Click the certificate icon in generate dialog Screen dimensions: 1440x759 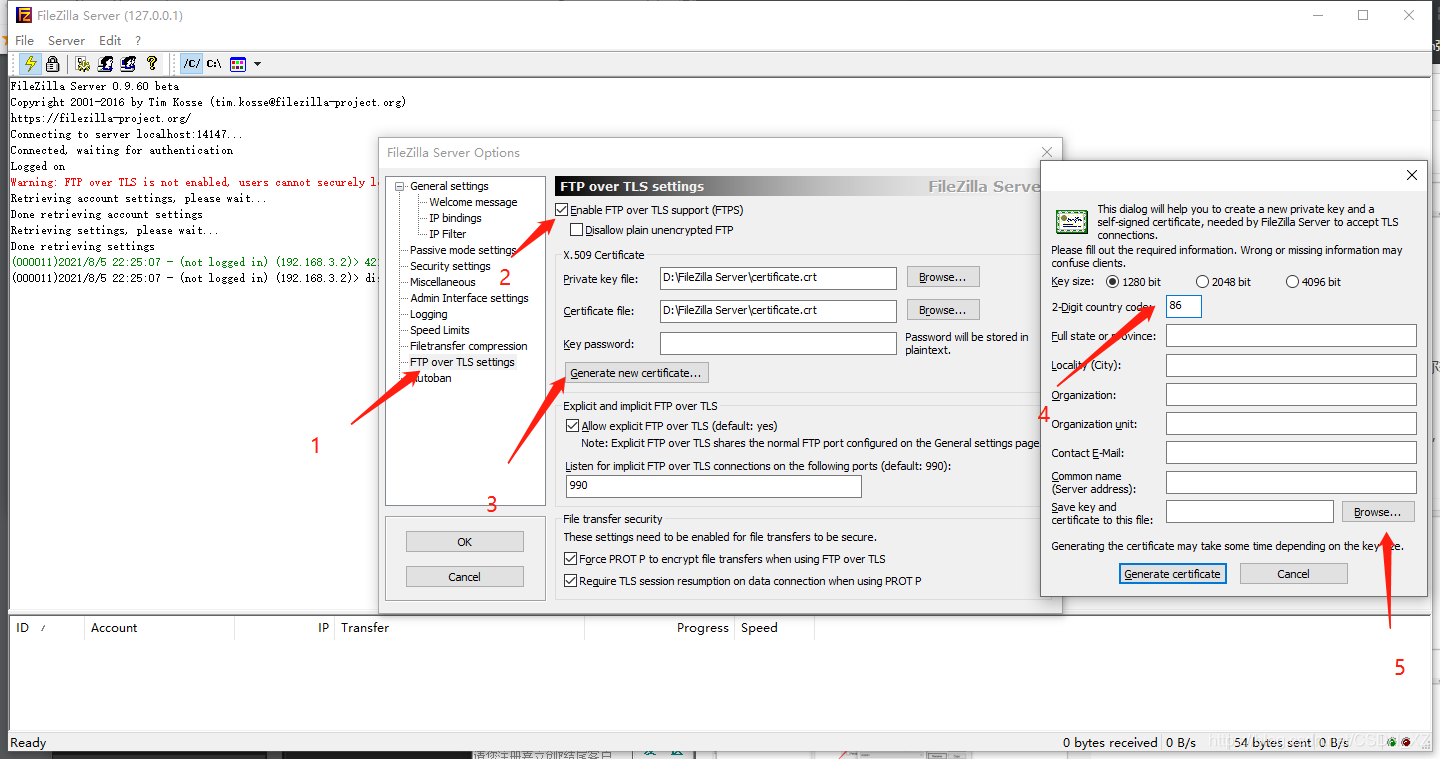click(x=1072, y=222)
